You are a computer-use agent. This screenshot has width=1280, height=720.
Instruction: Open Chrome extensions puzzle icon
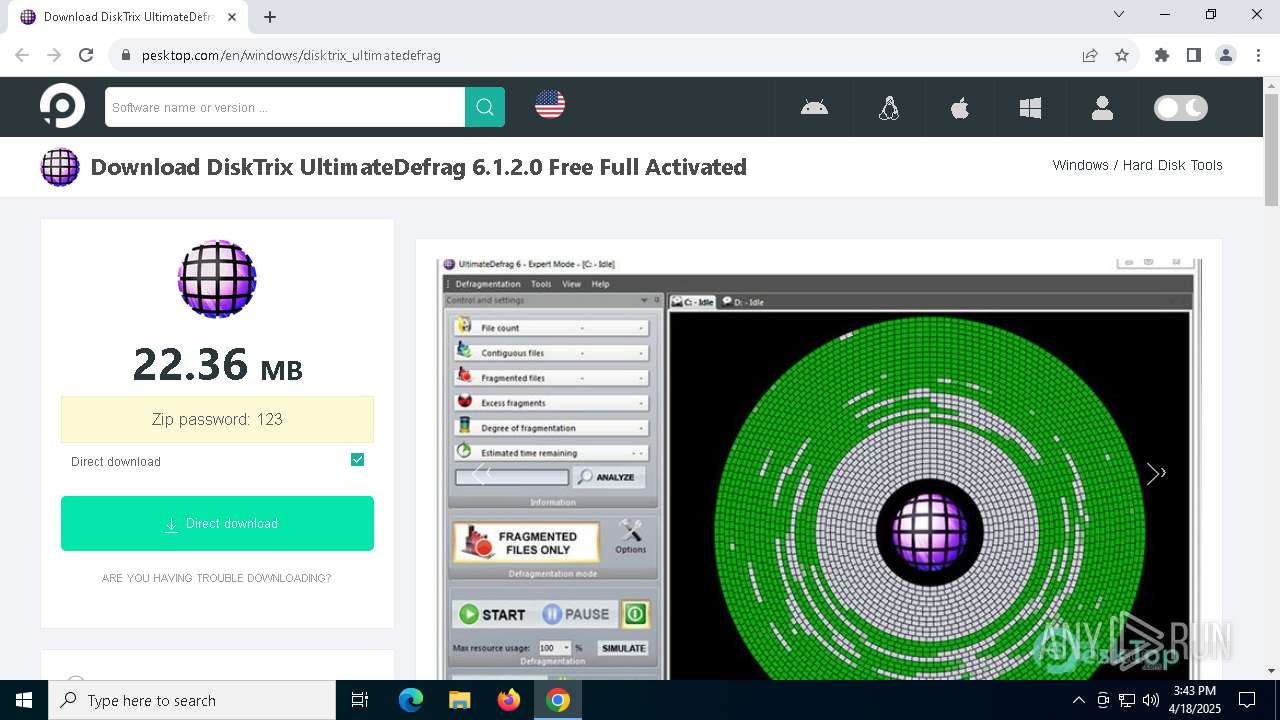click(1162, 55)
